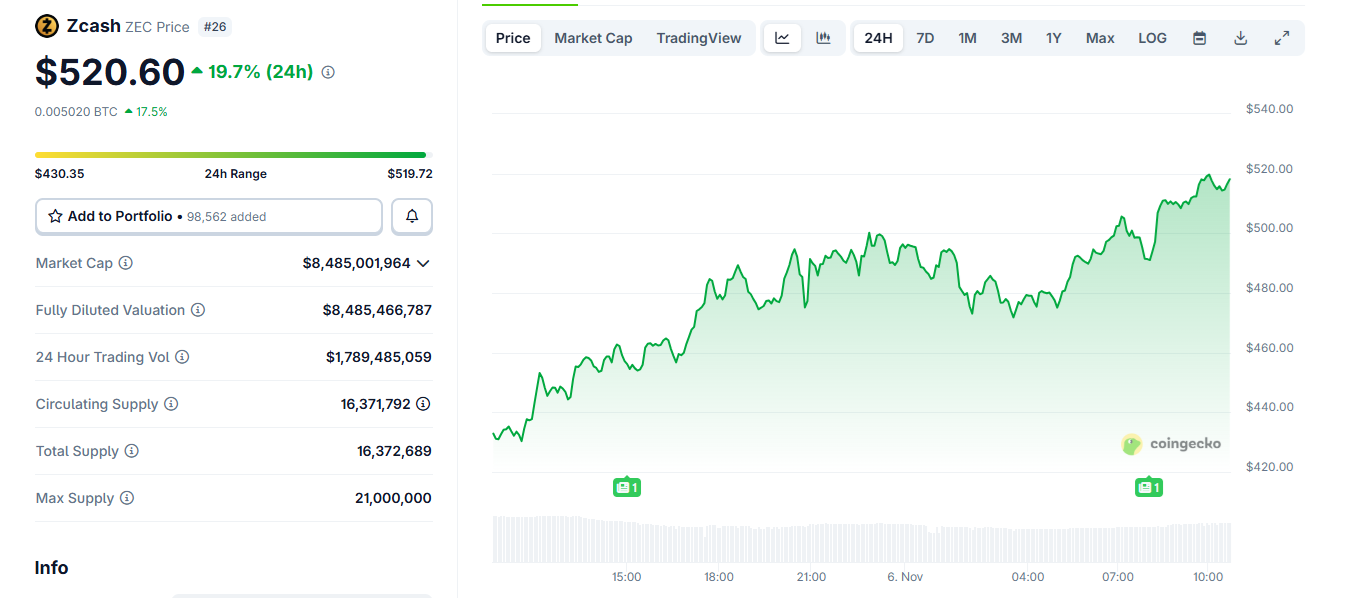The image size is (1351, 598).
Task: Click the info icon next to Circulating Supply
Action: pos(170,404)
